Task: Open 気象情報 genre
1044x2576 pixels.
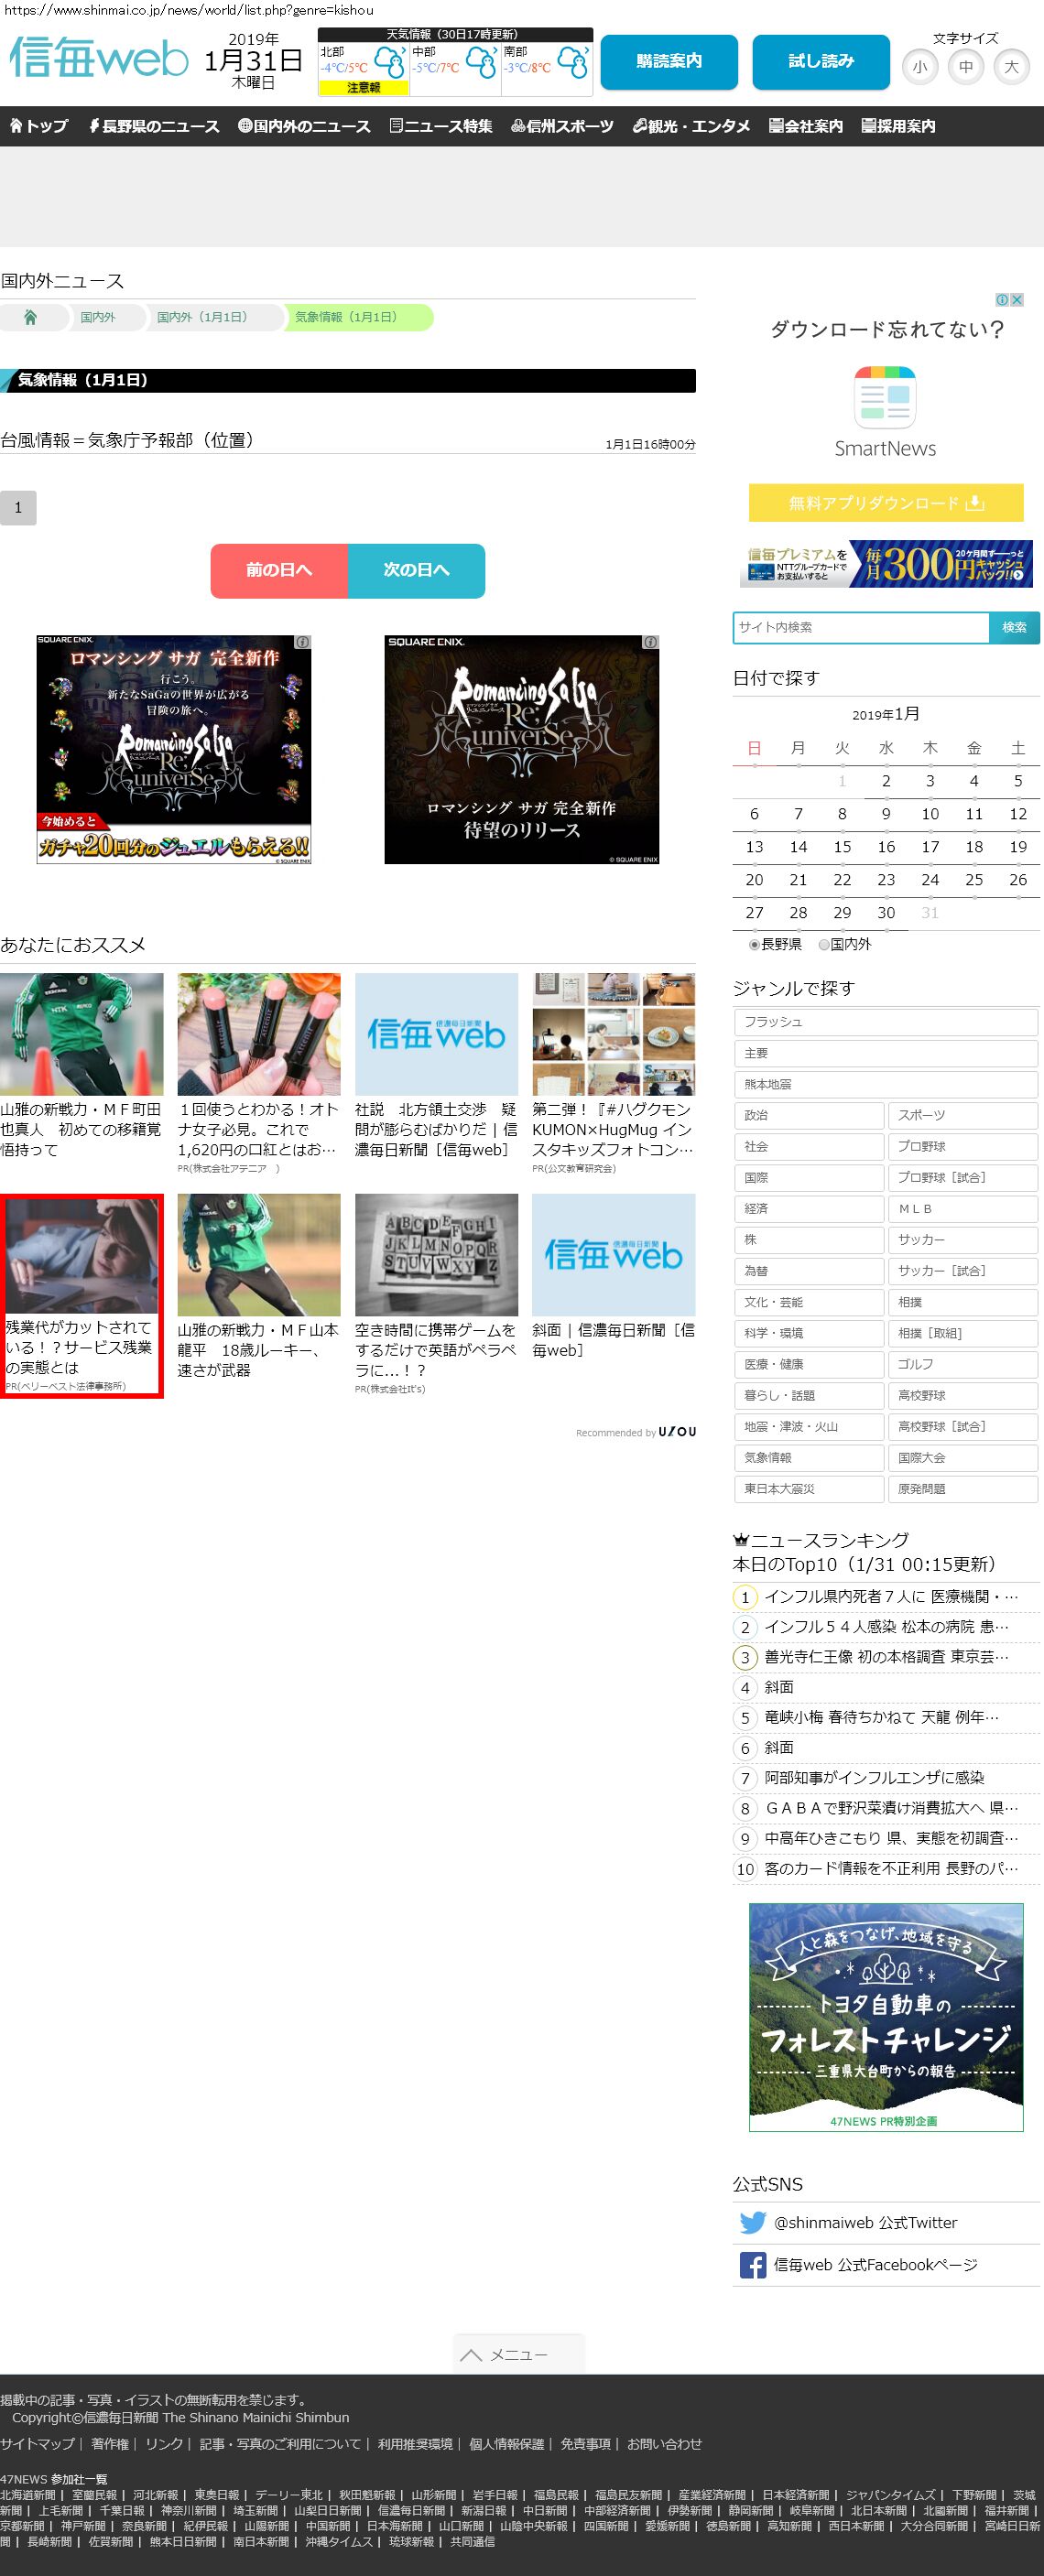Action: 809,1458
